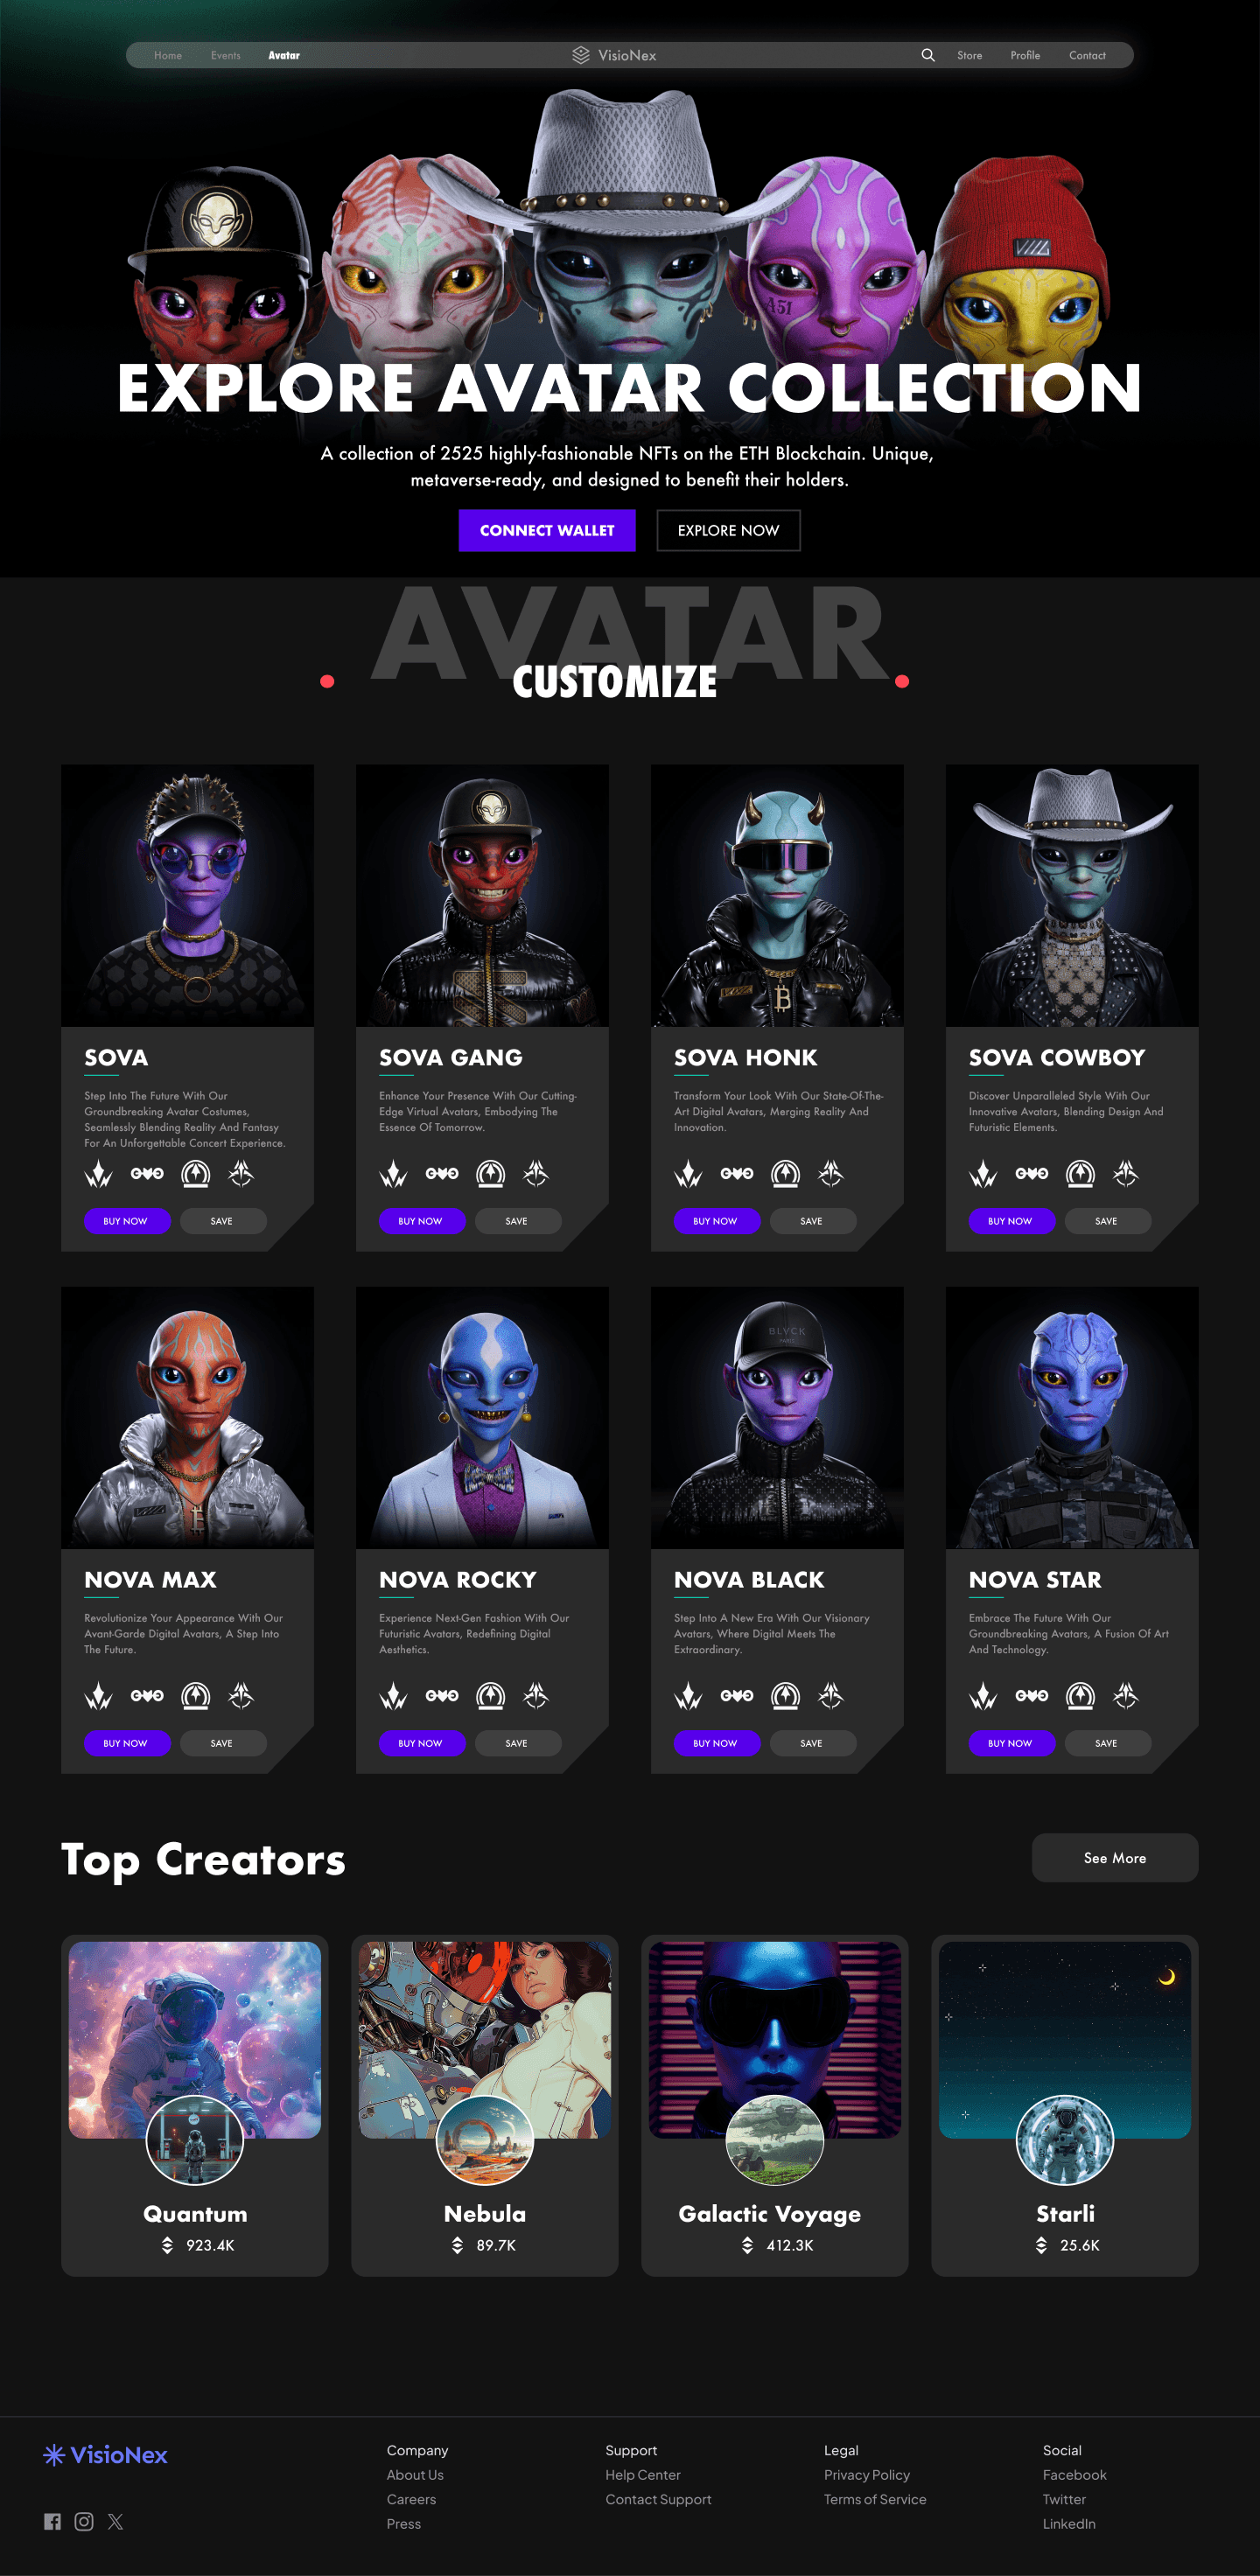The height and width of the screenshot is (2576, 1260).
Task: Go to Events in the navbar
Action: tap(225, 55)
